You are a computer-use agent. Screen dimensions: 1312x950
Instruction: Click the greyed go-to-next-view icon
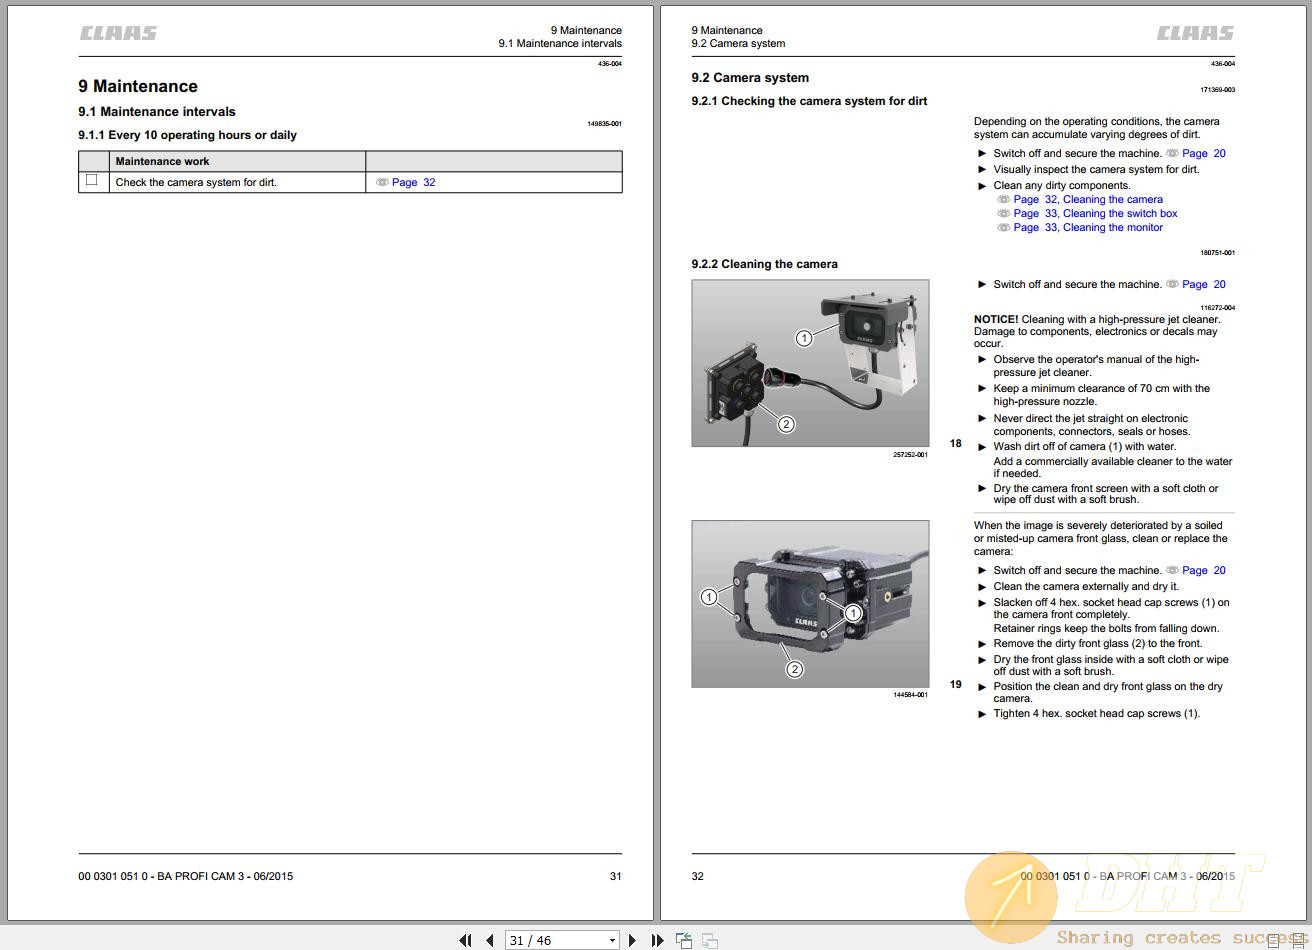709,940
